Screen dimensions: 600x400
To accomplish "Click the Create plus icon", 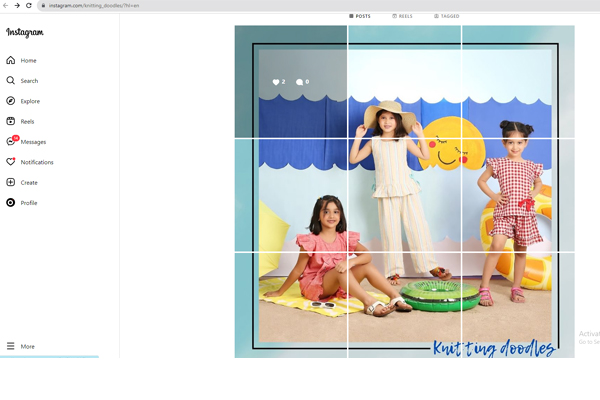I will click(x=11, y=182).
